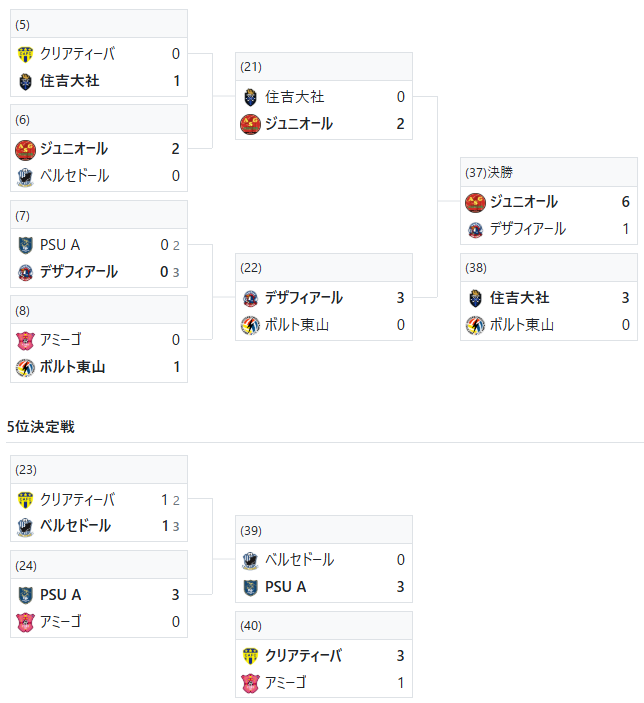Click ボルト東山 logo in match (22)
The width and height of the screenshot is (644, 703).
[x=250, y=325]
